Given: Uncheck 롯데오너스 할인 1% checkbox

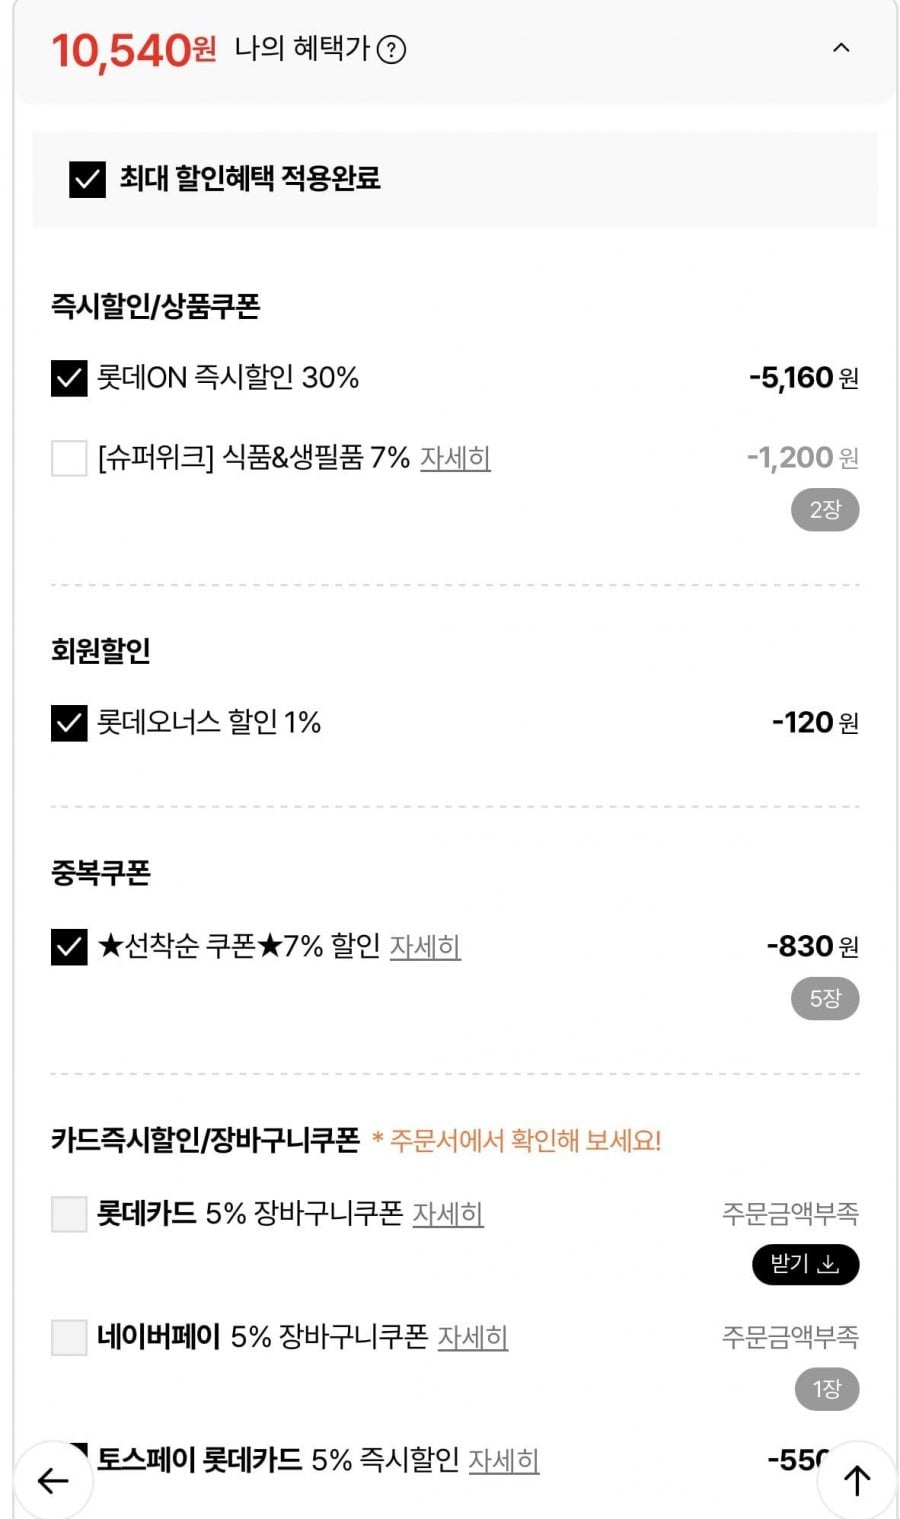Looking at the screenshot, I should tap(69, 723).
